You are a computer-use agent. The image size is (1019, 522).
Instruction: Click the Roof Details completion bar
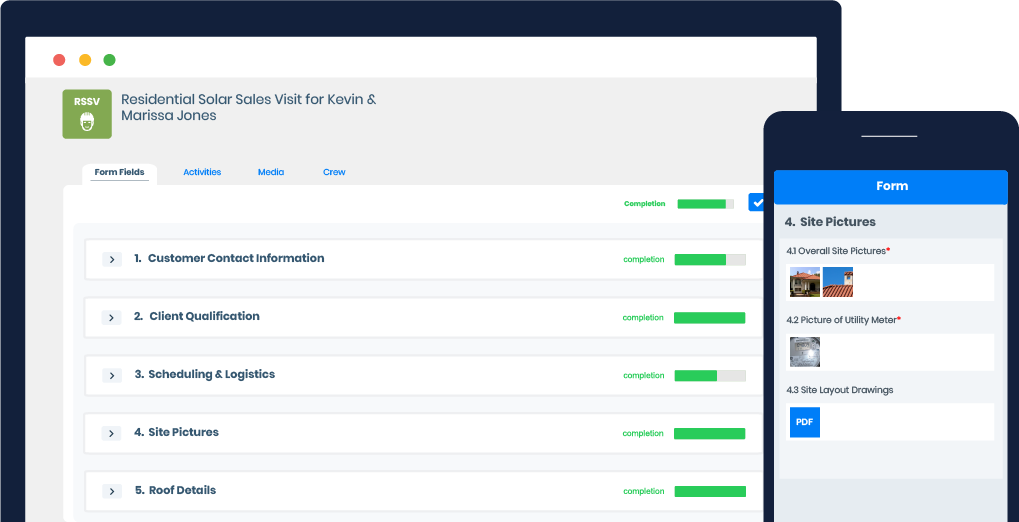click(x=710, y=491)
